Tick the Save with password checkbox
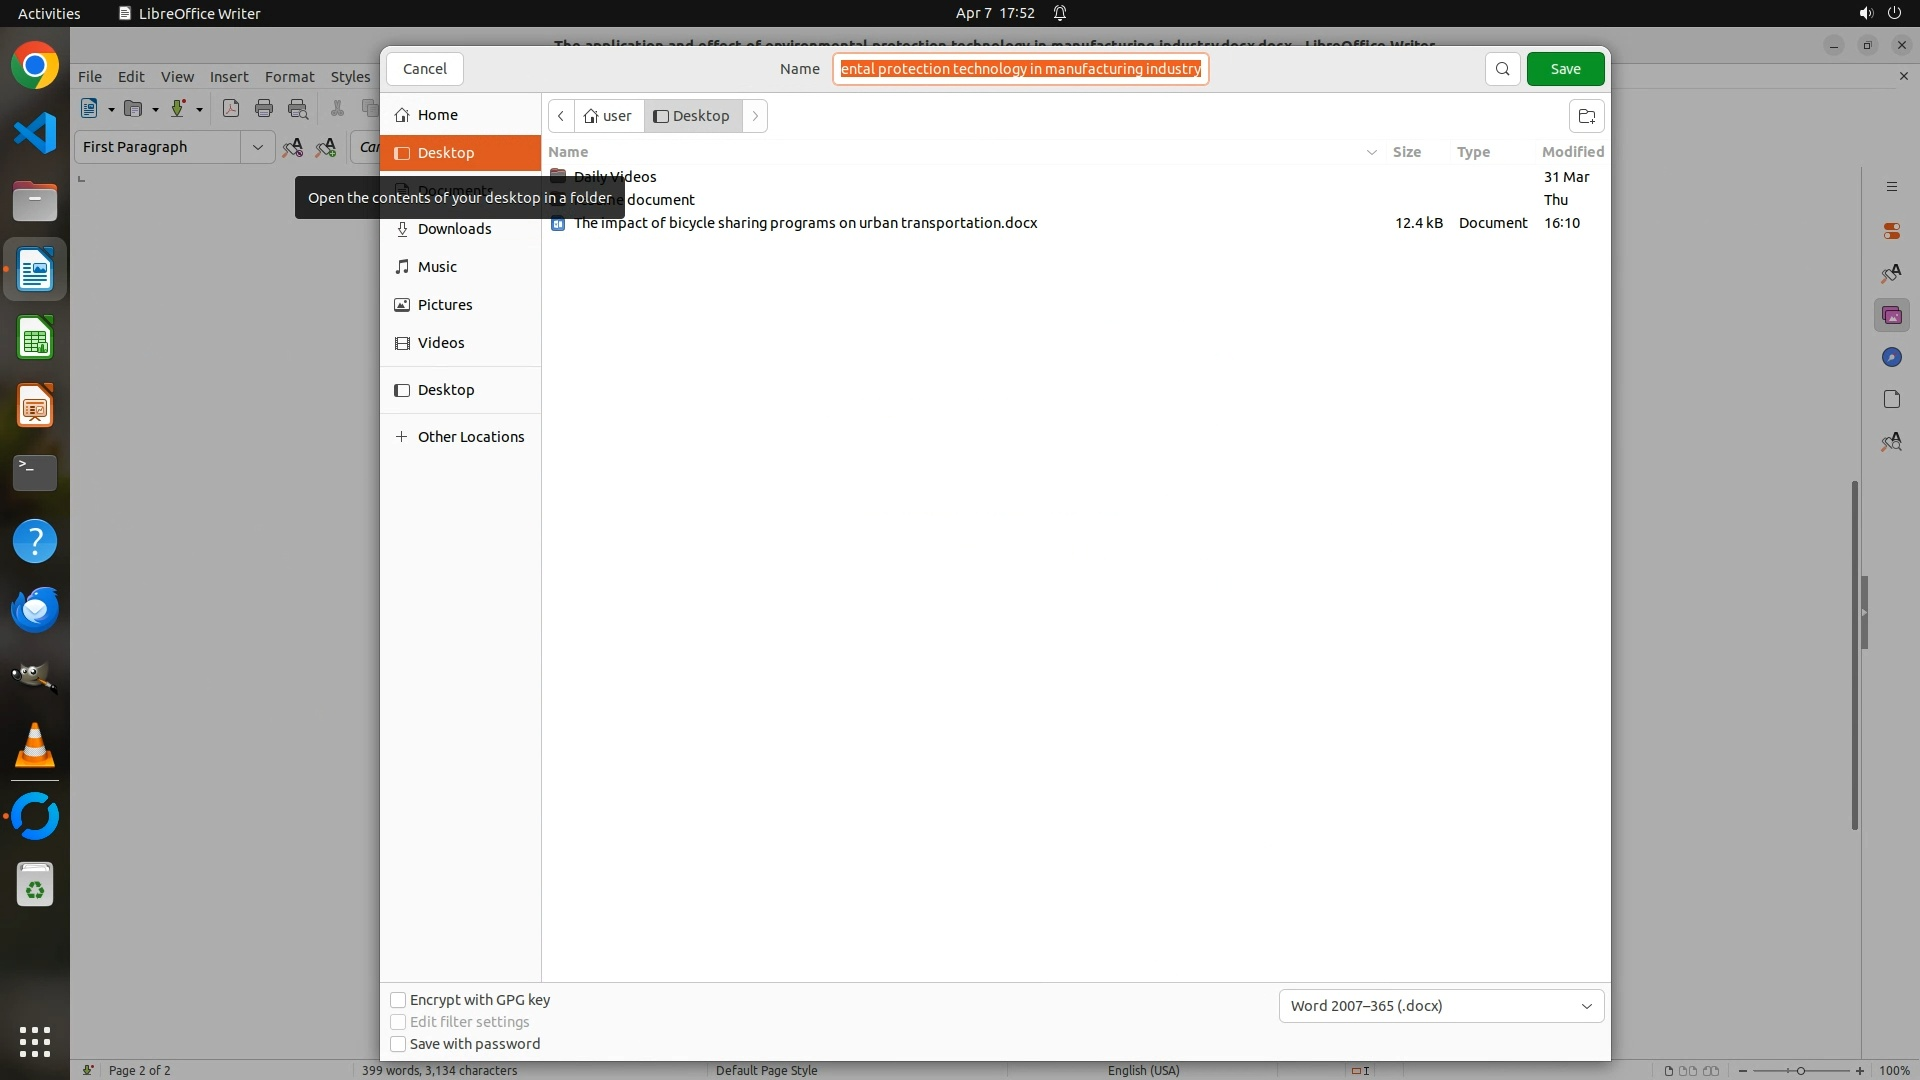The height and width of the screenshot is (1080, 1920). (x=398, y=1044)
